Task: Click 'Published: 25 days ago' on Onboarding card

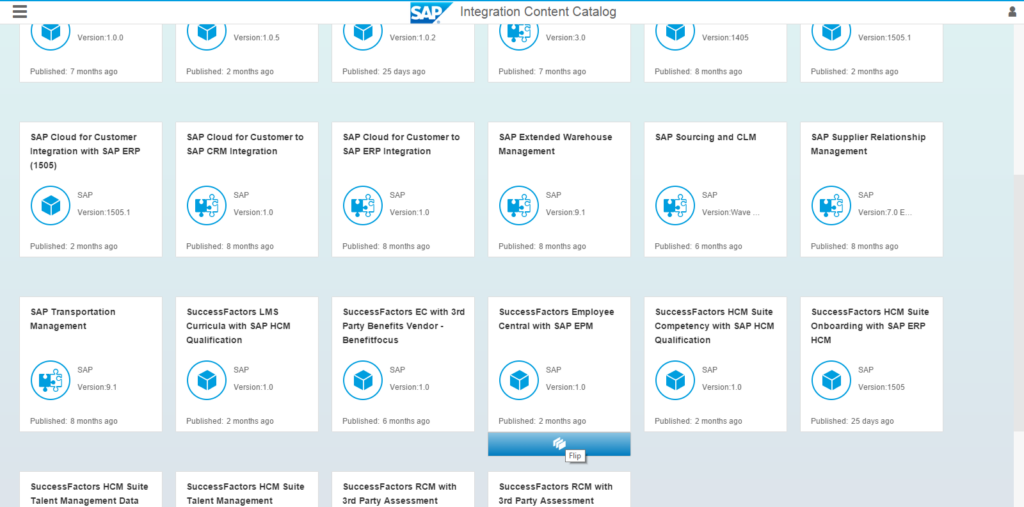Action: [x=852, y=421]
